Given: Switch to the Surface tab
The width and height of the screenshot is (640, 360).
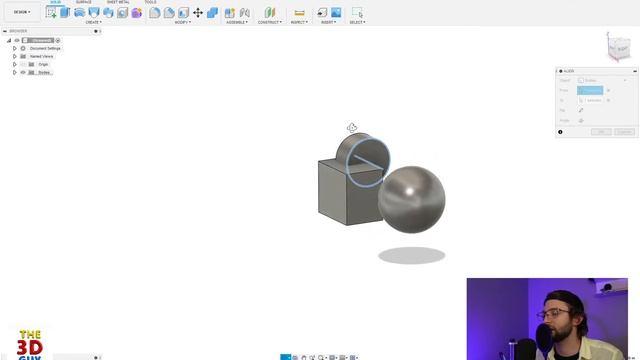Looking at the screenshot, I should [84, 2].
